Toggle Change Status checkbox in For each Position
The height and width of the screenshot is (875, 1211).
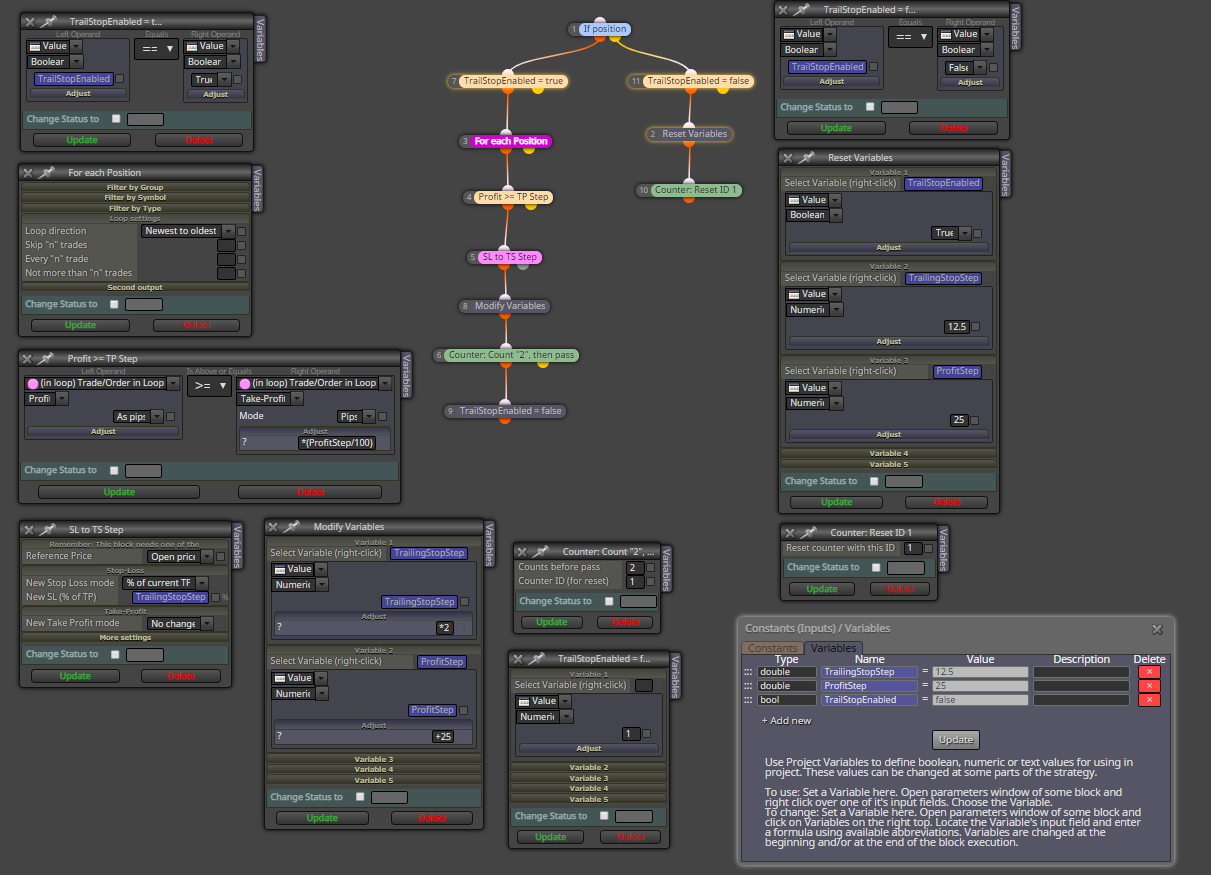click(114, 304)
